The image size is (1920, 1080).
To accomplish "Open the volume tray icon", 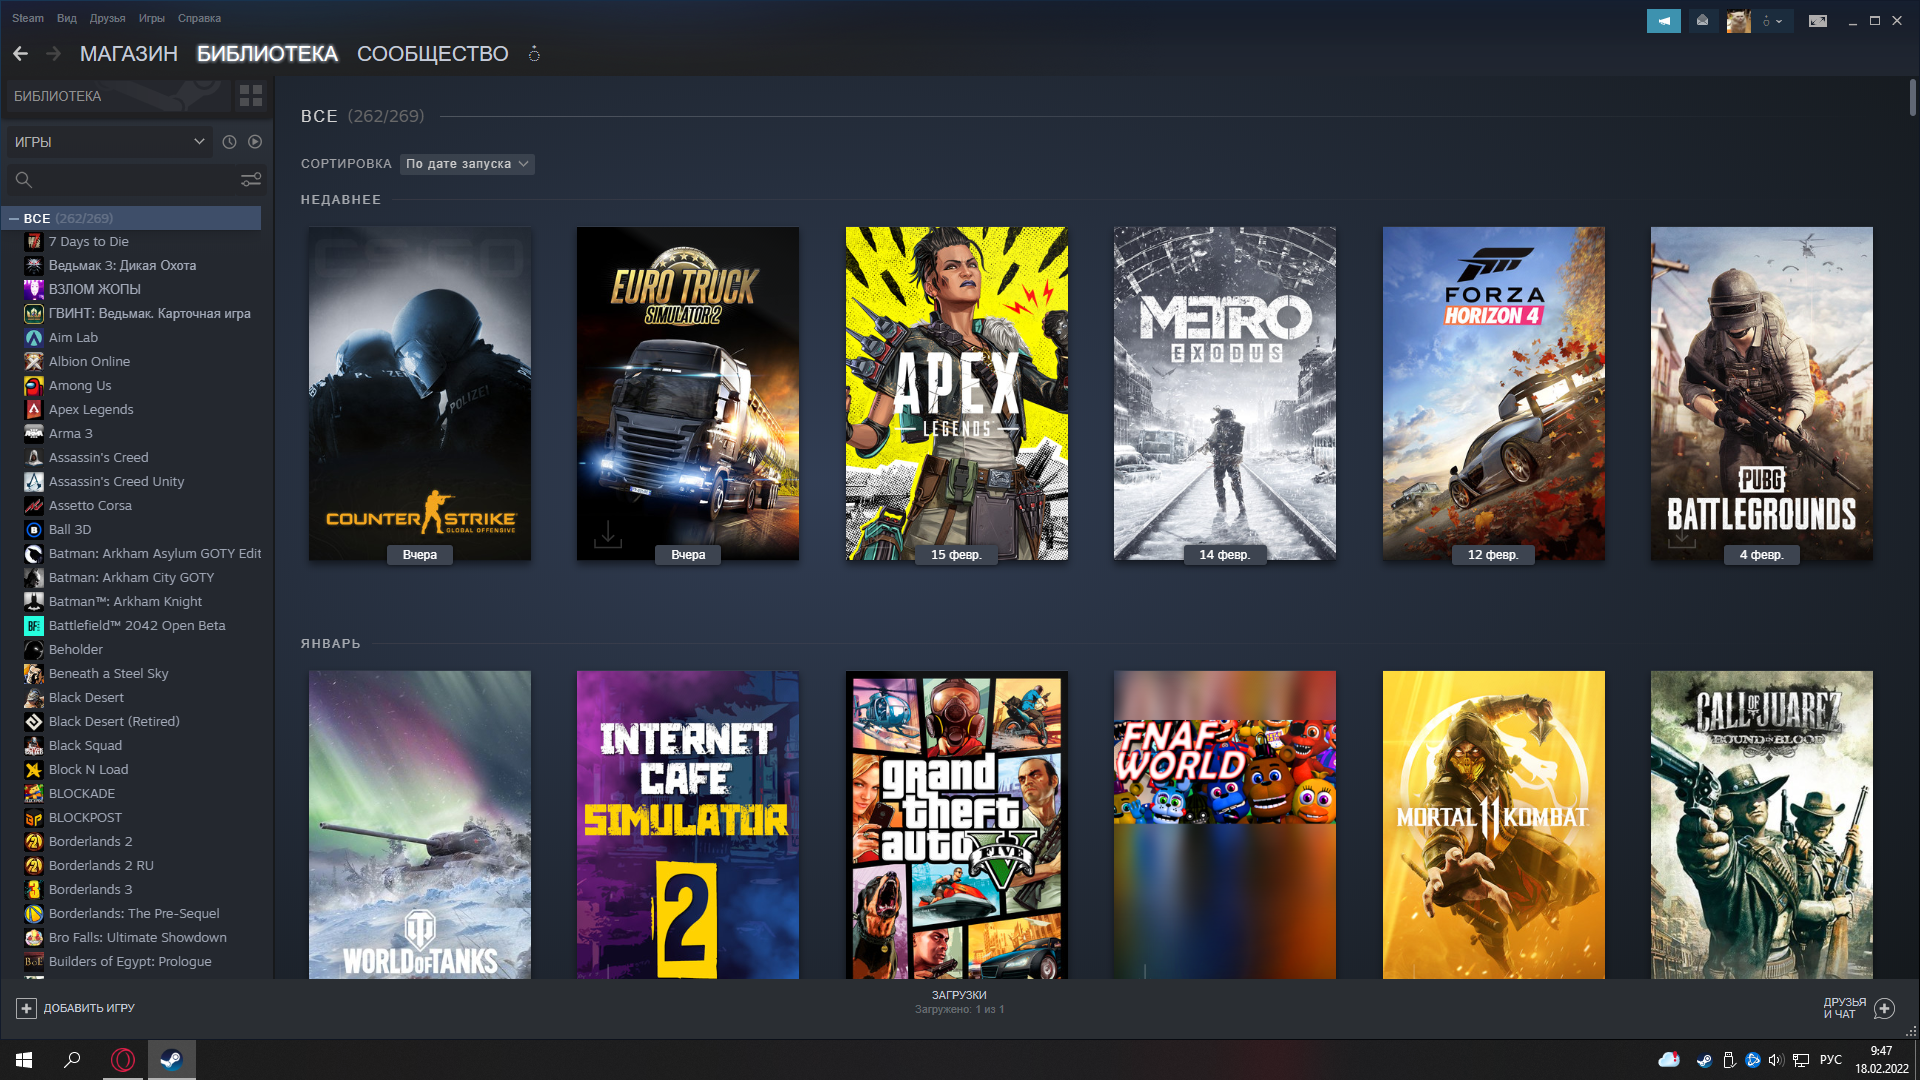I will click(x=1776, y=1060).
